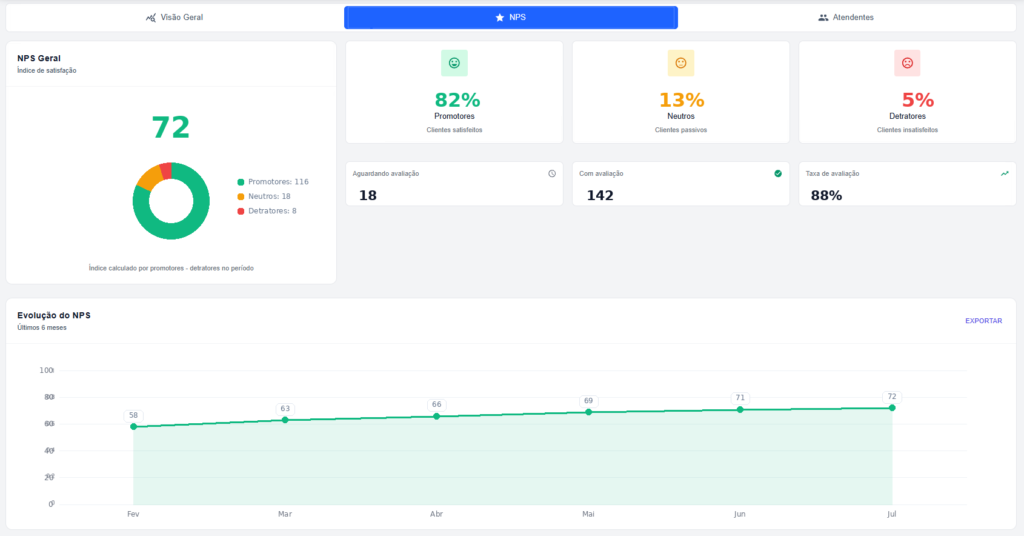Open the Atendentes tab
Screen dimensions: 1024x536
coord(846,18)
